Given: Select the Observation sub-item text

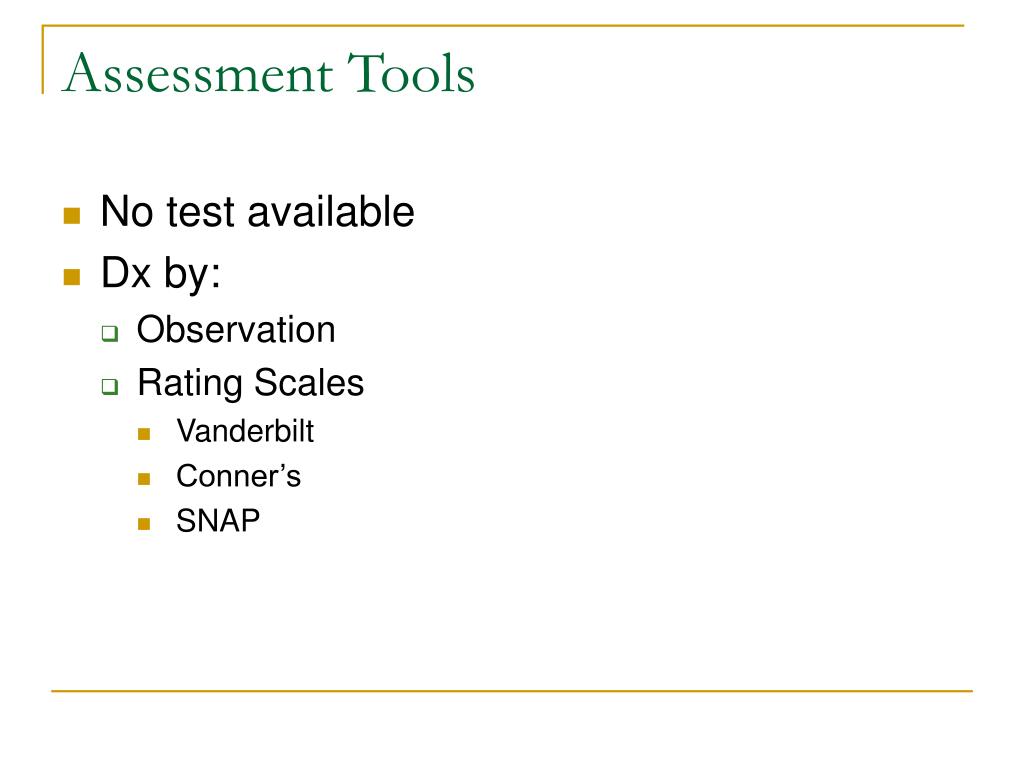Looking at the screenshot, I should point(236,329).
